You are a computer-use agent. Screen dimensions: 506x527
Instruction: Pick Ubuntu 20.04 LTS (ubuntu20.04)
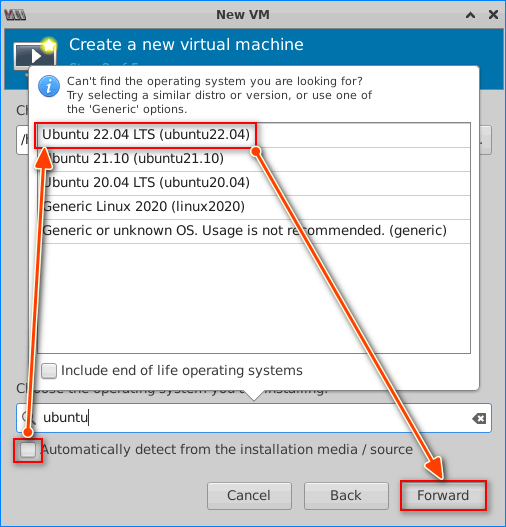[x=254, y=184]
